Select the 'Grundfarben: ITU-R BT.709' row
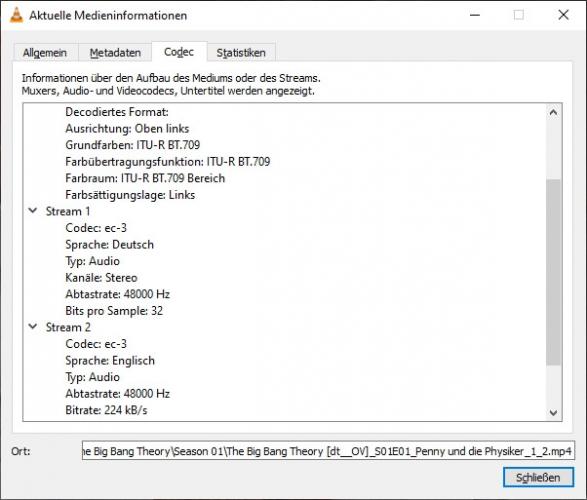The image size is (587, 500). [133, 145]
